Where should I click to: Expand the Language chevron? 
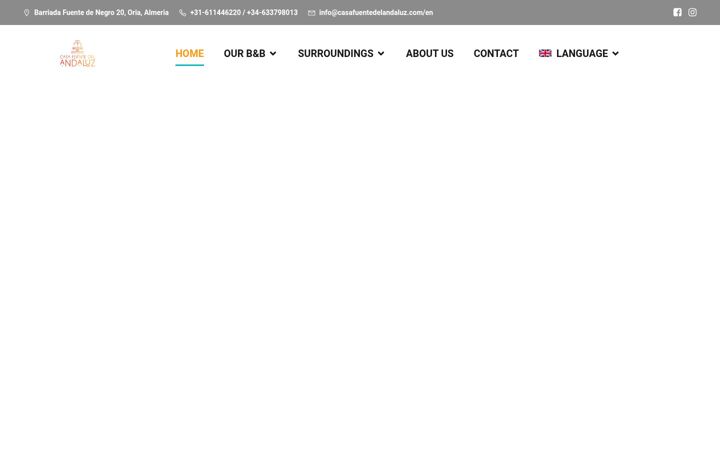click(615, 53)
